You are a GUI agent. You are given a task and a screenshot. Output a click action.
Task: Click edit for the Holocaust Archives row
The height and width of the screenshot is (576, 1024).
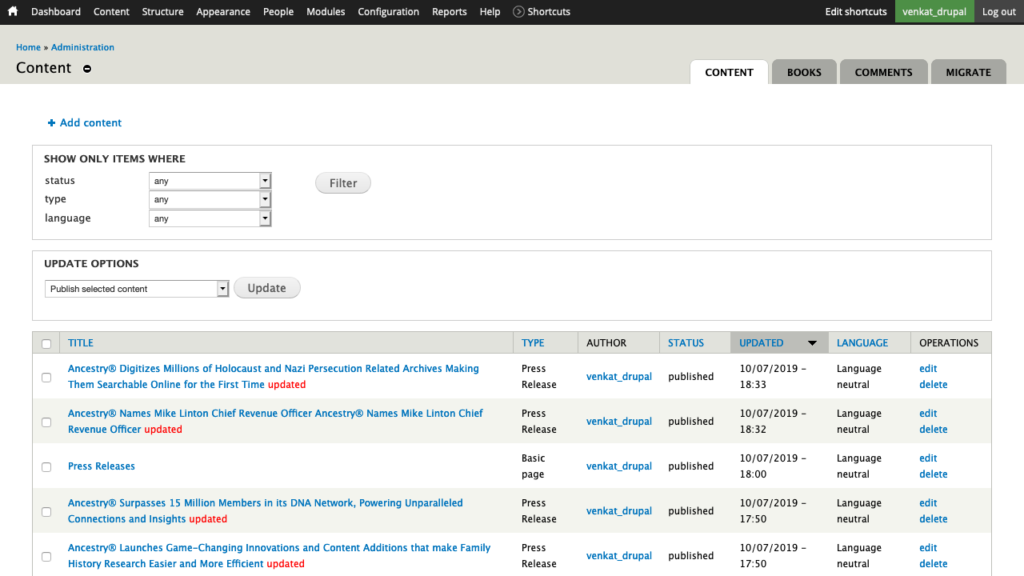[x=928, y=368]
